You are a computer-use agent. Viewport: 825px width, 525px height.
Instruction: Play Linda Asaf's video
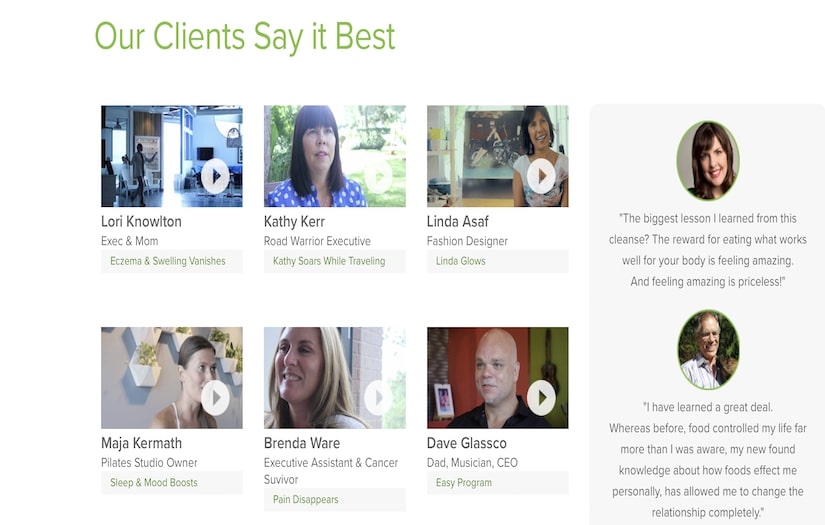[541, 176]
